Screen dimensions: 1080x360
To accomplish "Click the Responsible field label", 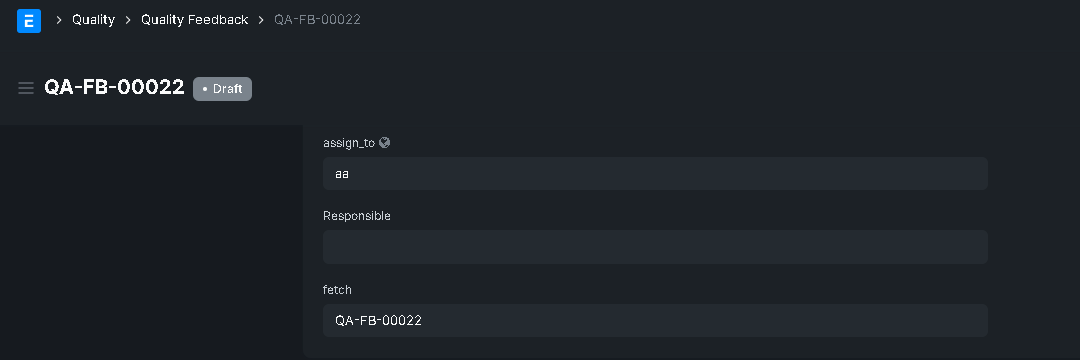I will (357, 216).
